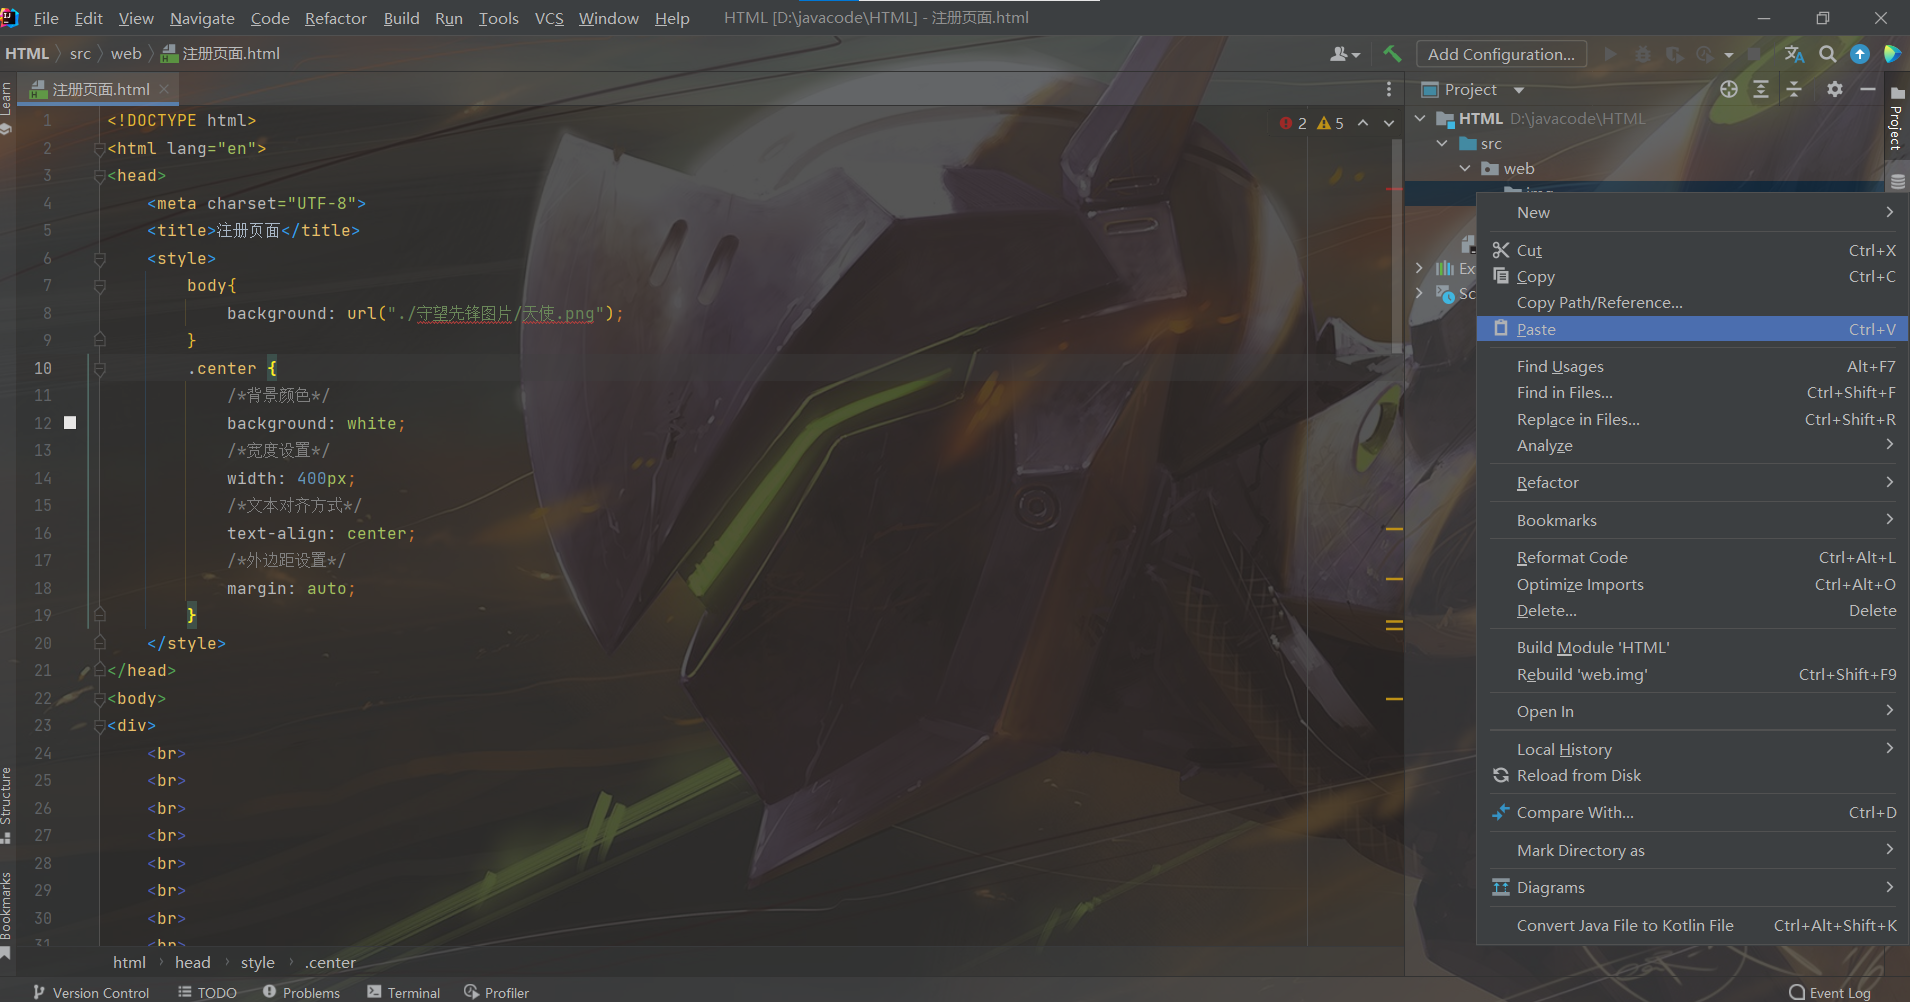Click the head breadcrumb in editor footer
This screenshot has width=1910, height=1002.
click(x=192, y=962)
